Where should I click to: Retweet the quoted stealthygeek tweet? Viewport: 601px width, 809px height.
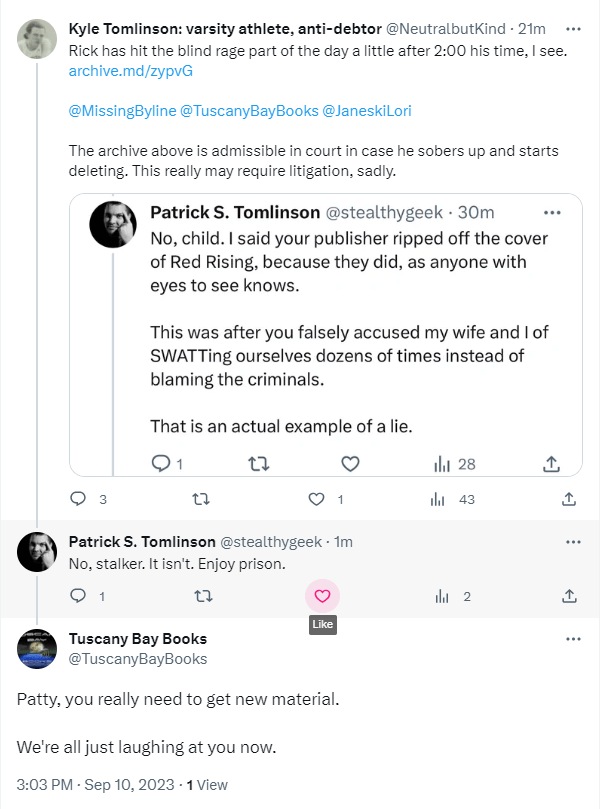point(257,464)
